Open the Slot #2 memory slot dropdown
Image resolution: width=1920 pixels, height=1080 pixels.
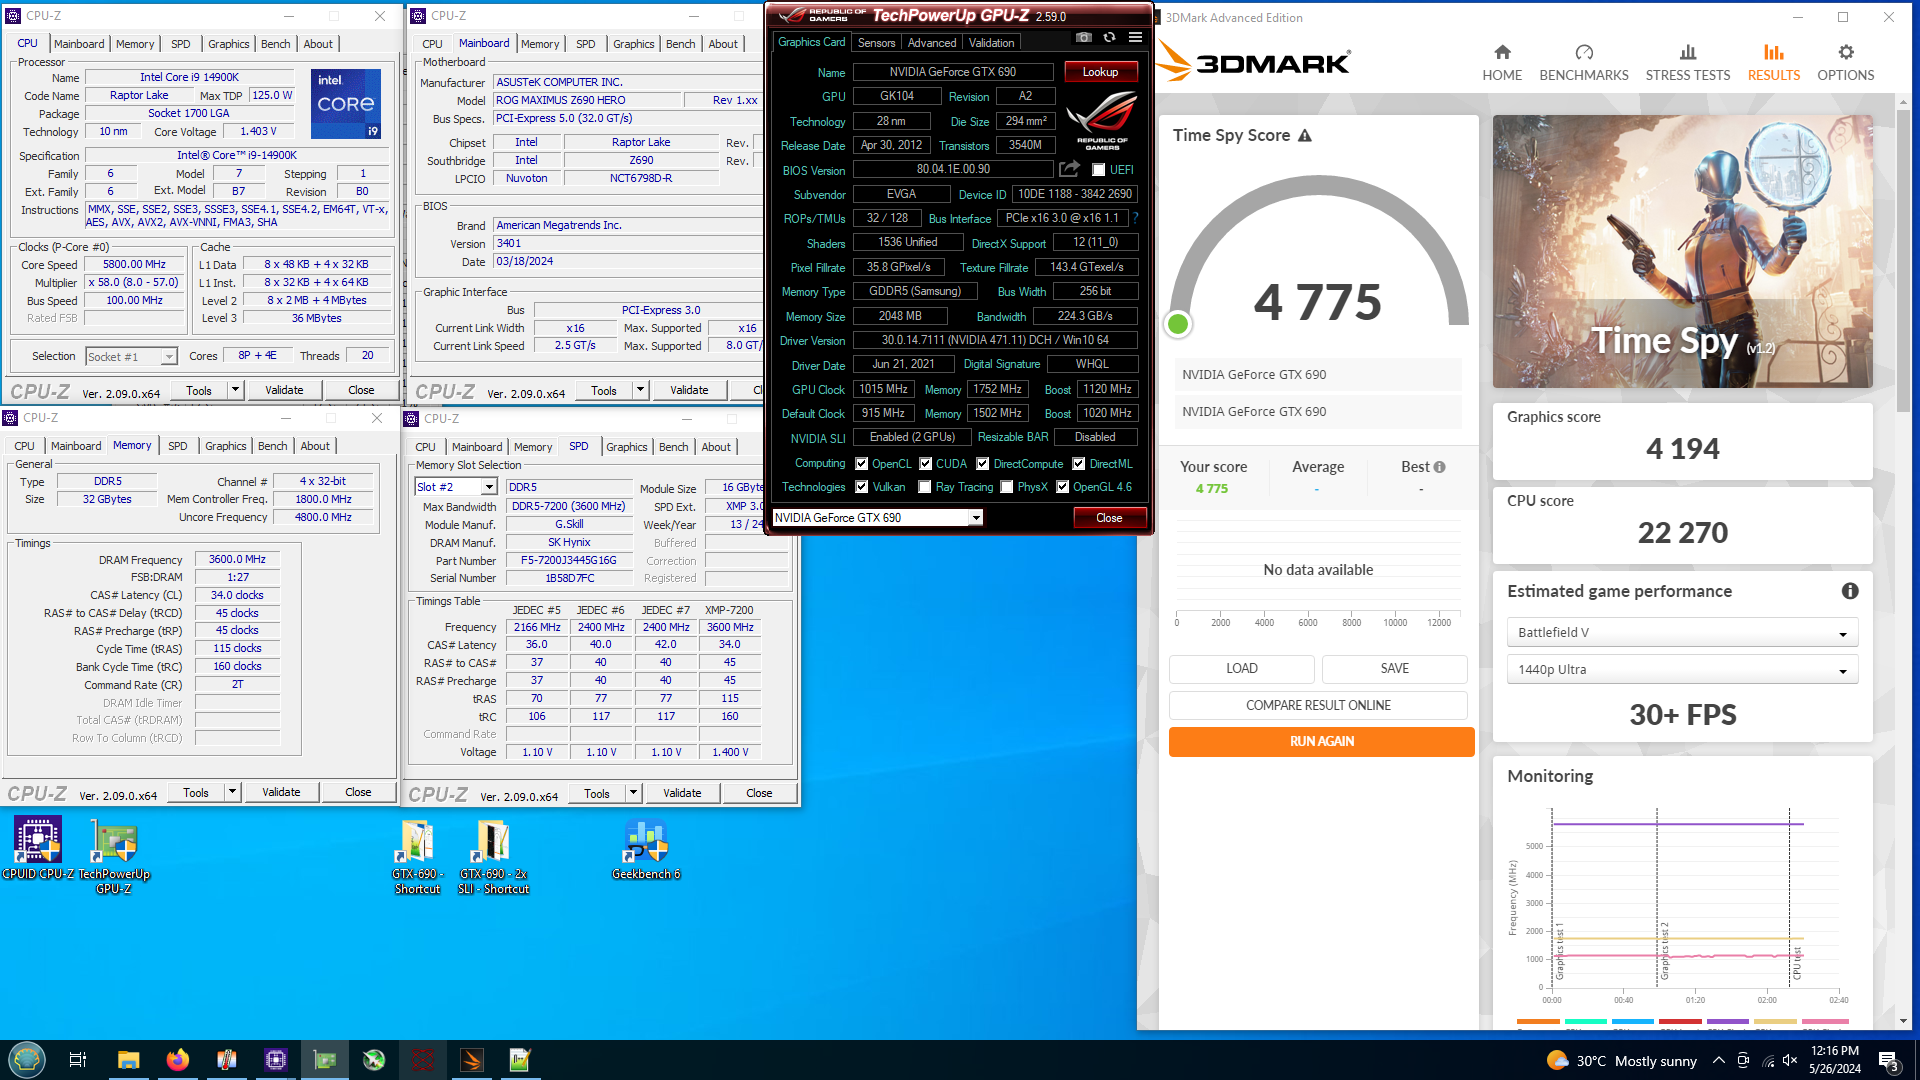(x=456, y=487)
